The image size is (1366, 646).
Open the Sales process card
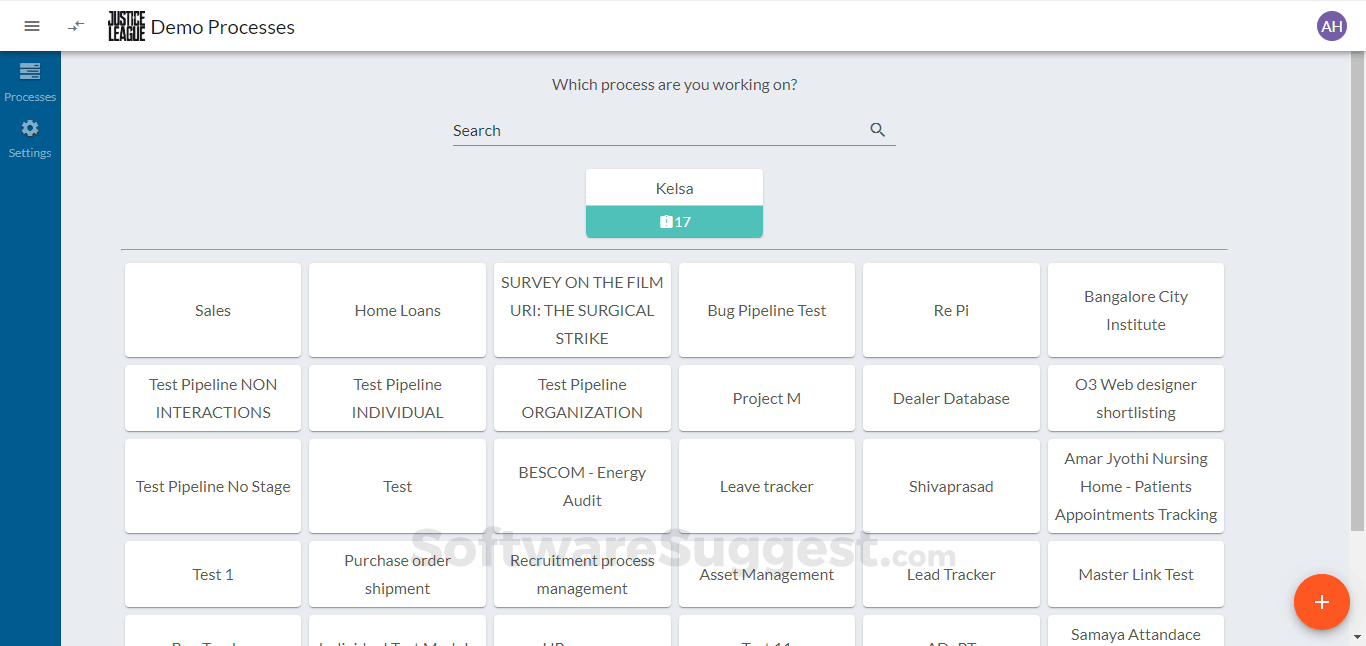tap(213, 310)
